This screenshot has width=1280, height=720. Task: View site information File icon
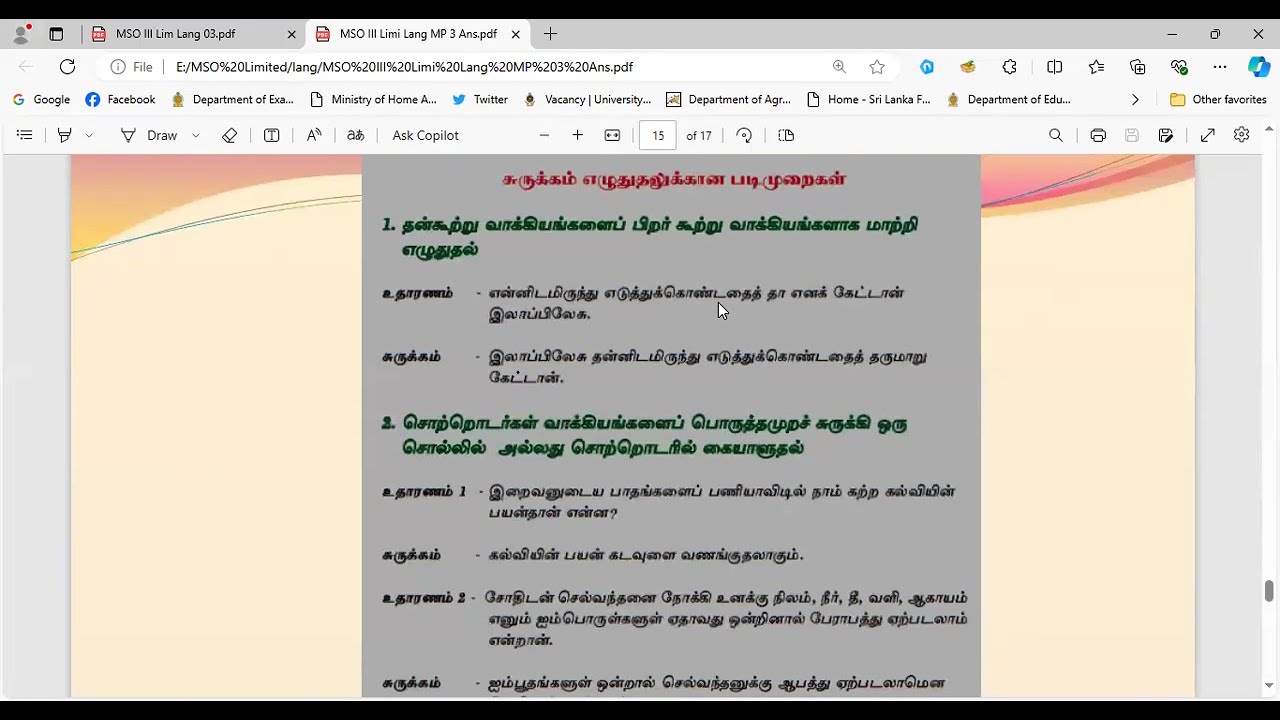pyautogui.click(x=132, y=67)
